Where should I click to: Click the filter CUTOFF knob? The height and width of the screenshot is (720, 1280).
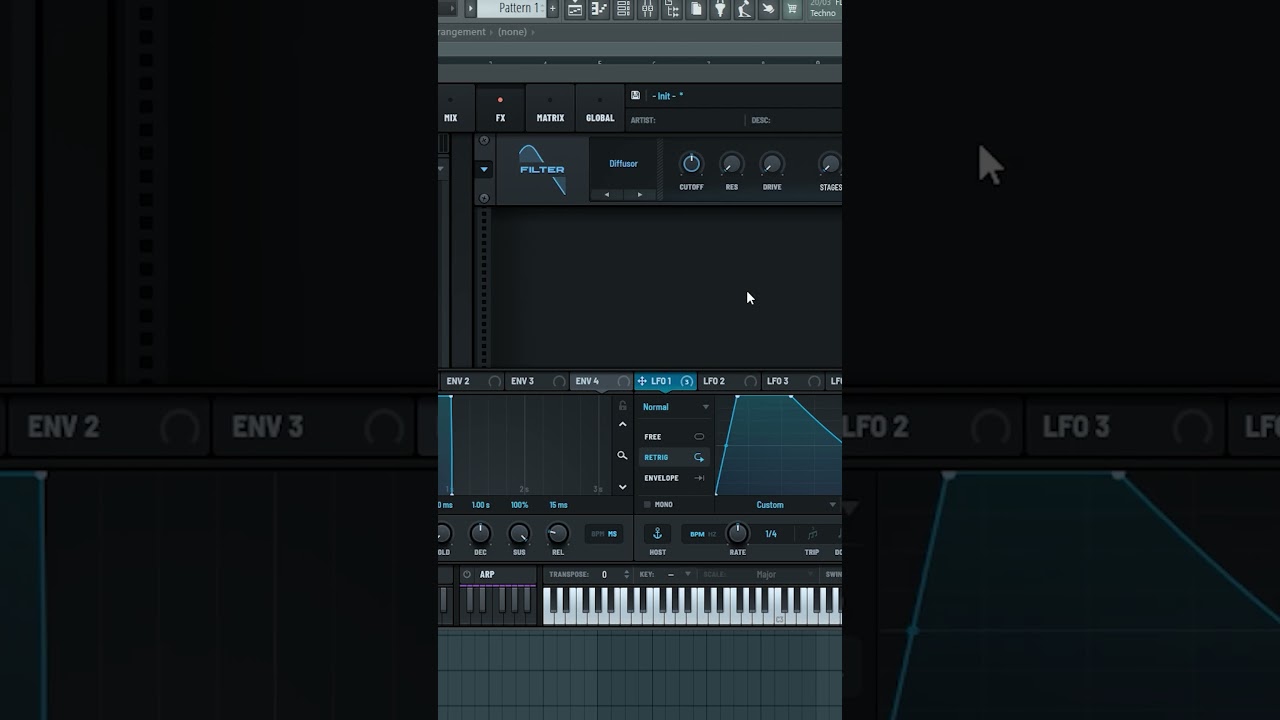click(691, 164)
